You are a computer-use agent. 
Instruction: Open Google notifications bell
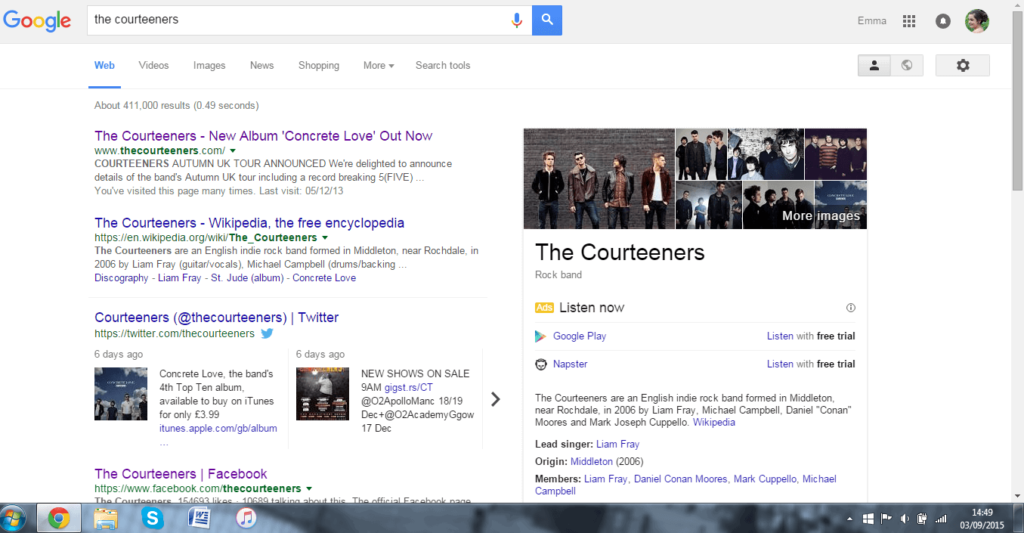(943, 21)
